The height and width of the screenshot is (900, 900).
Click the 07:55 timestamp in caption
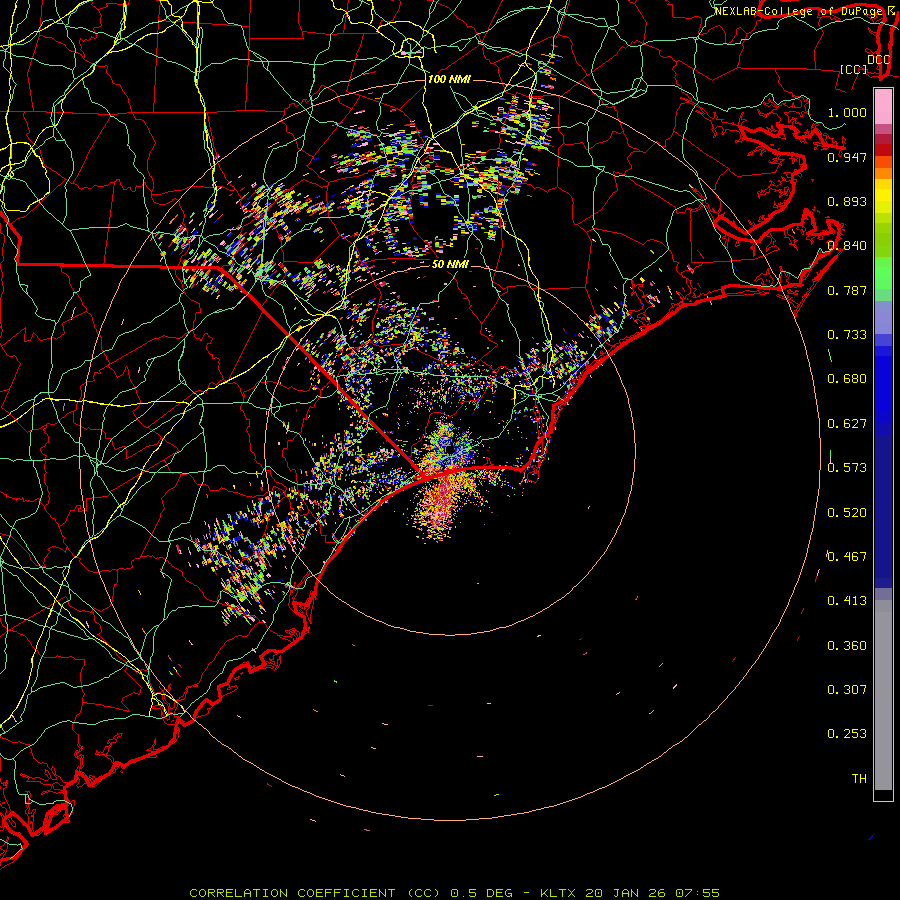coord(697,893)
